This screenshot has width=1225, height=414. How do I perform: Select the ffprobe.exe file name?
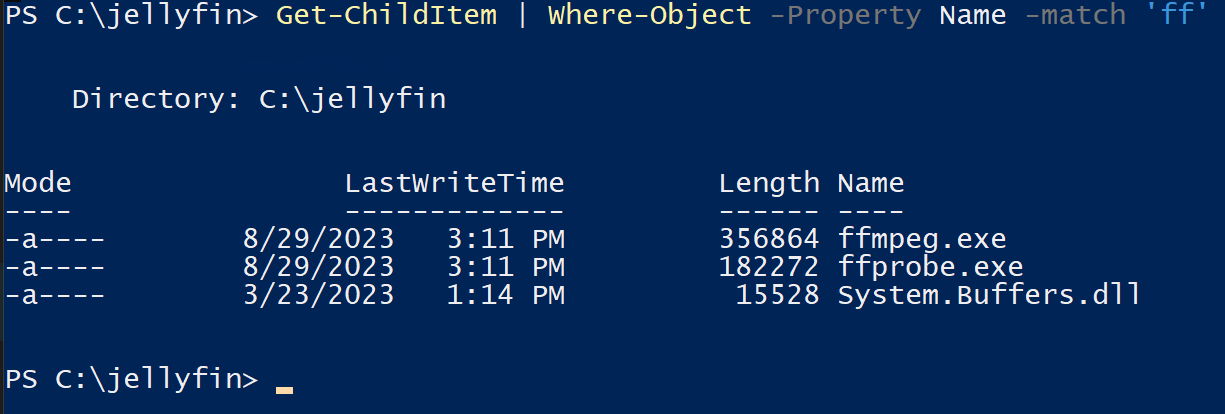click(930, 268)
